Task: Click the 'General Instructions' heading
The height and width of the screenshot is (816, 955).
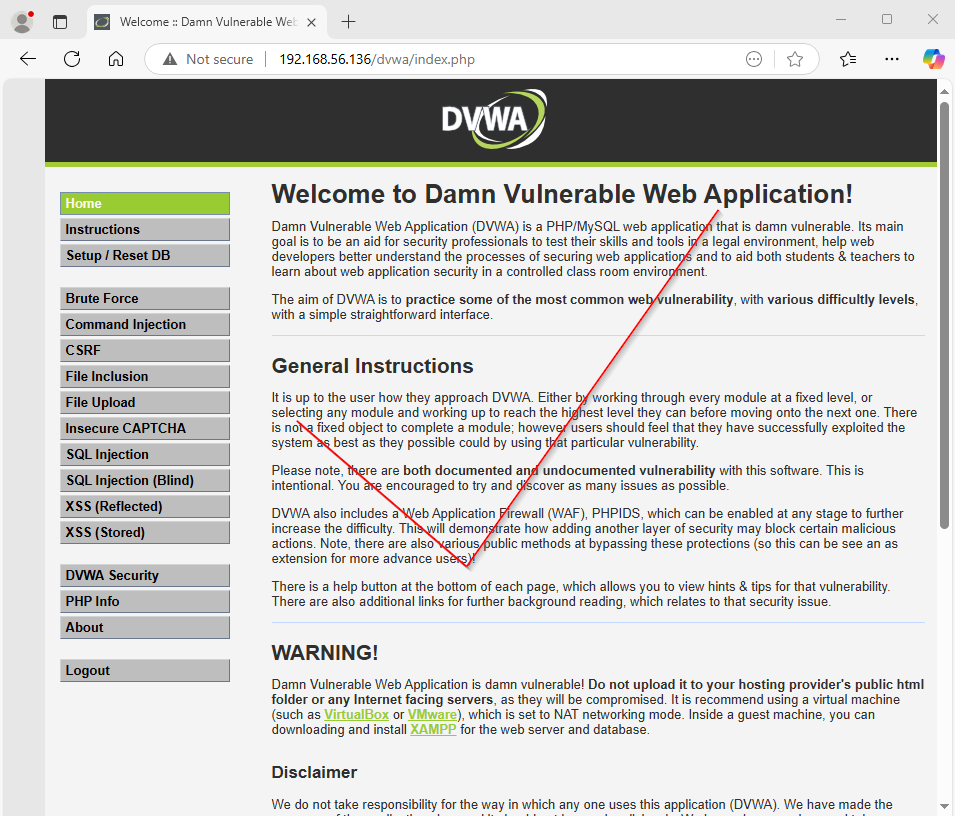Action: point(372,366)
